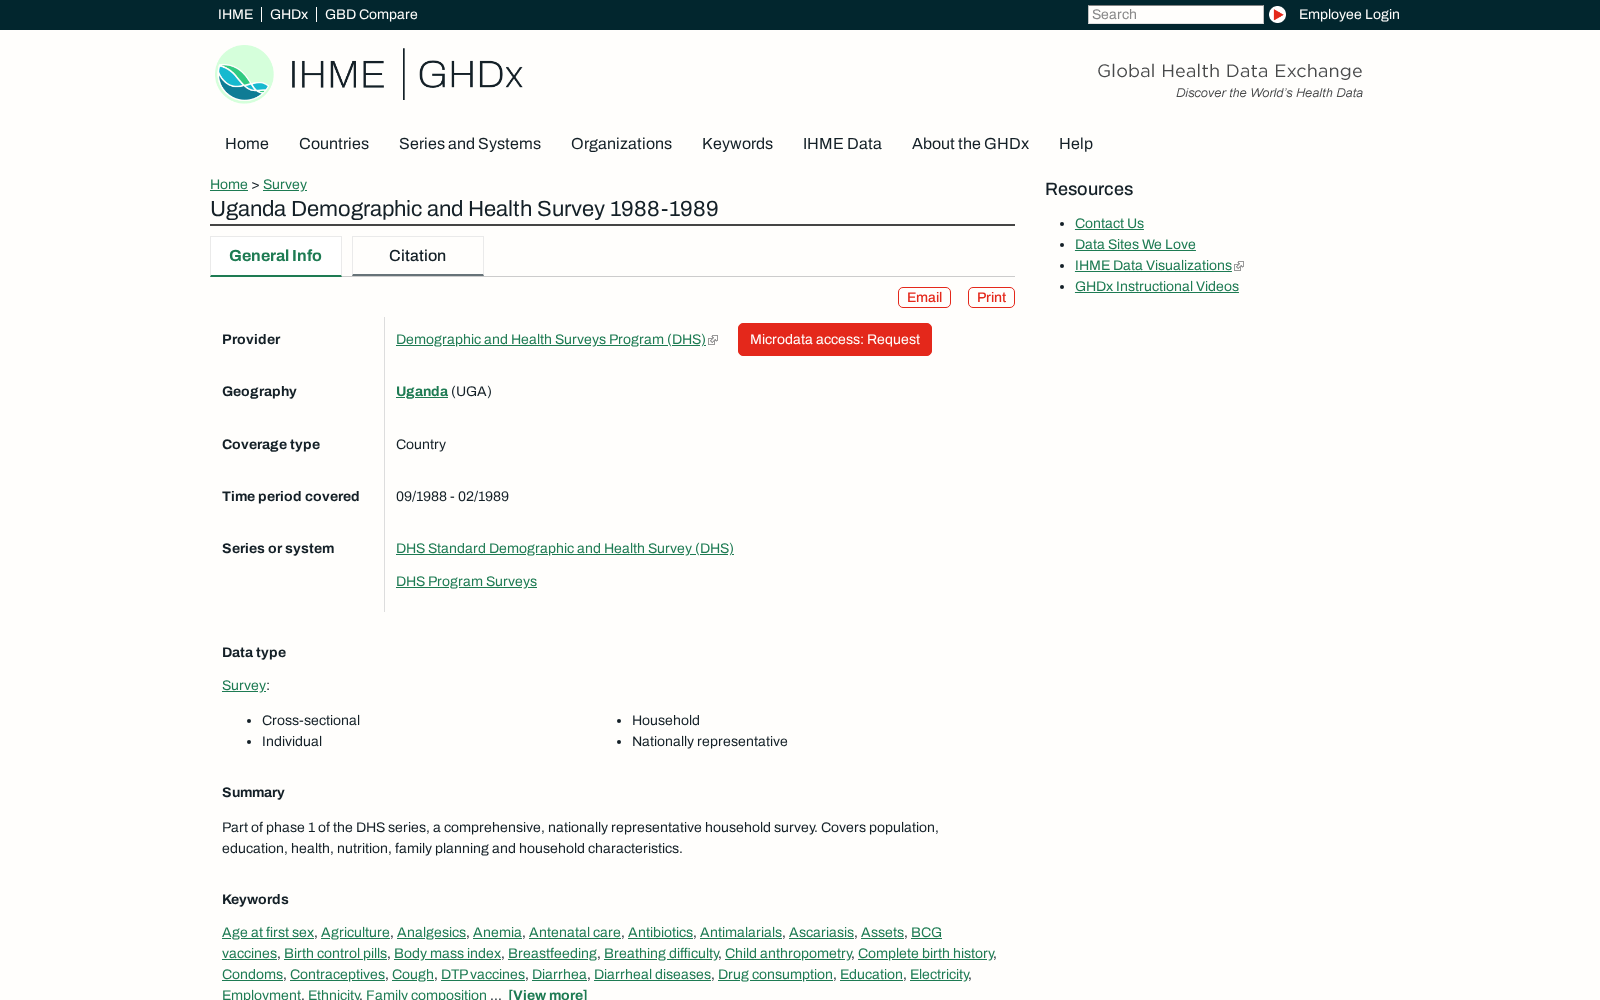
Task: Focus the Search input field
Action: pos(1175,14)
